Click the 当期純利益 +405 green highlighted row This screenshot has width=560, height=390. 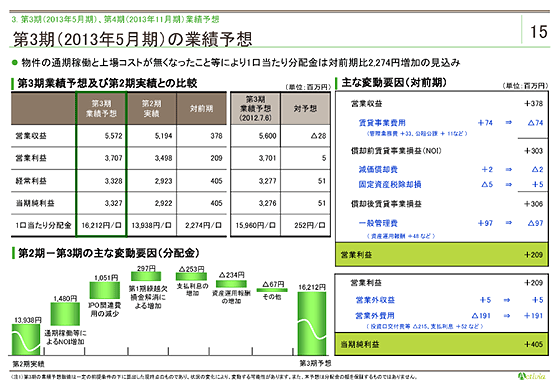441,344
